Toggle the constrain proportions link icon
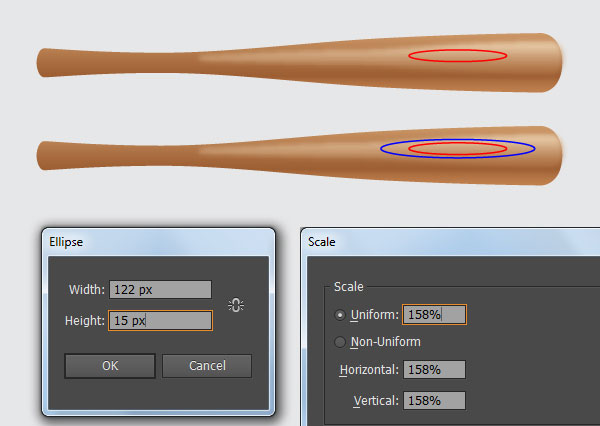This screenshot has width=600, height=426. (236, 305)
